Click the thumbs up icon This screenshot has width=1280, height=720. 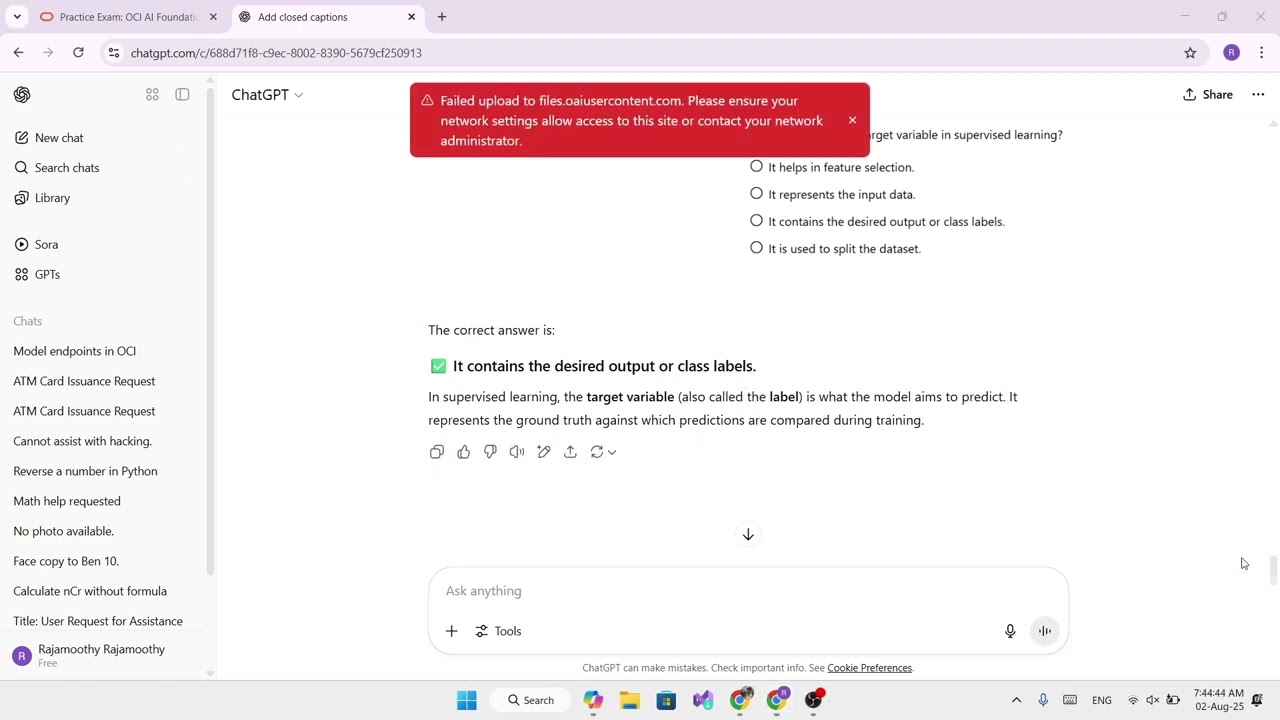tap(463, 452)
